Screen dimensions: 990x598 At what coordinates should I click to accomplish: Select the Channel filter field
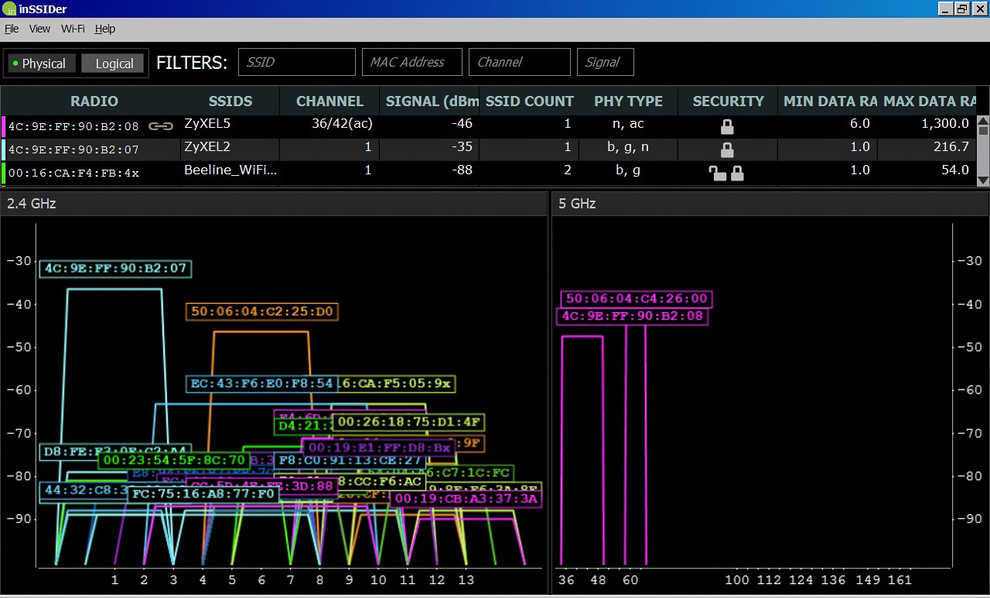[x=519, y=62]
